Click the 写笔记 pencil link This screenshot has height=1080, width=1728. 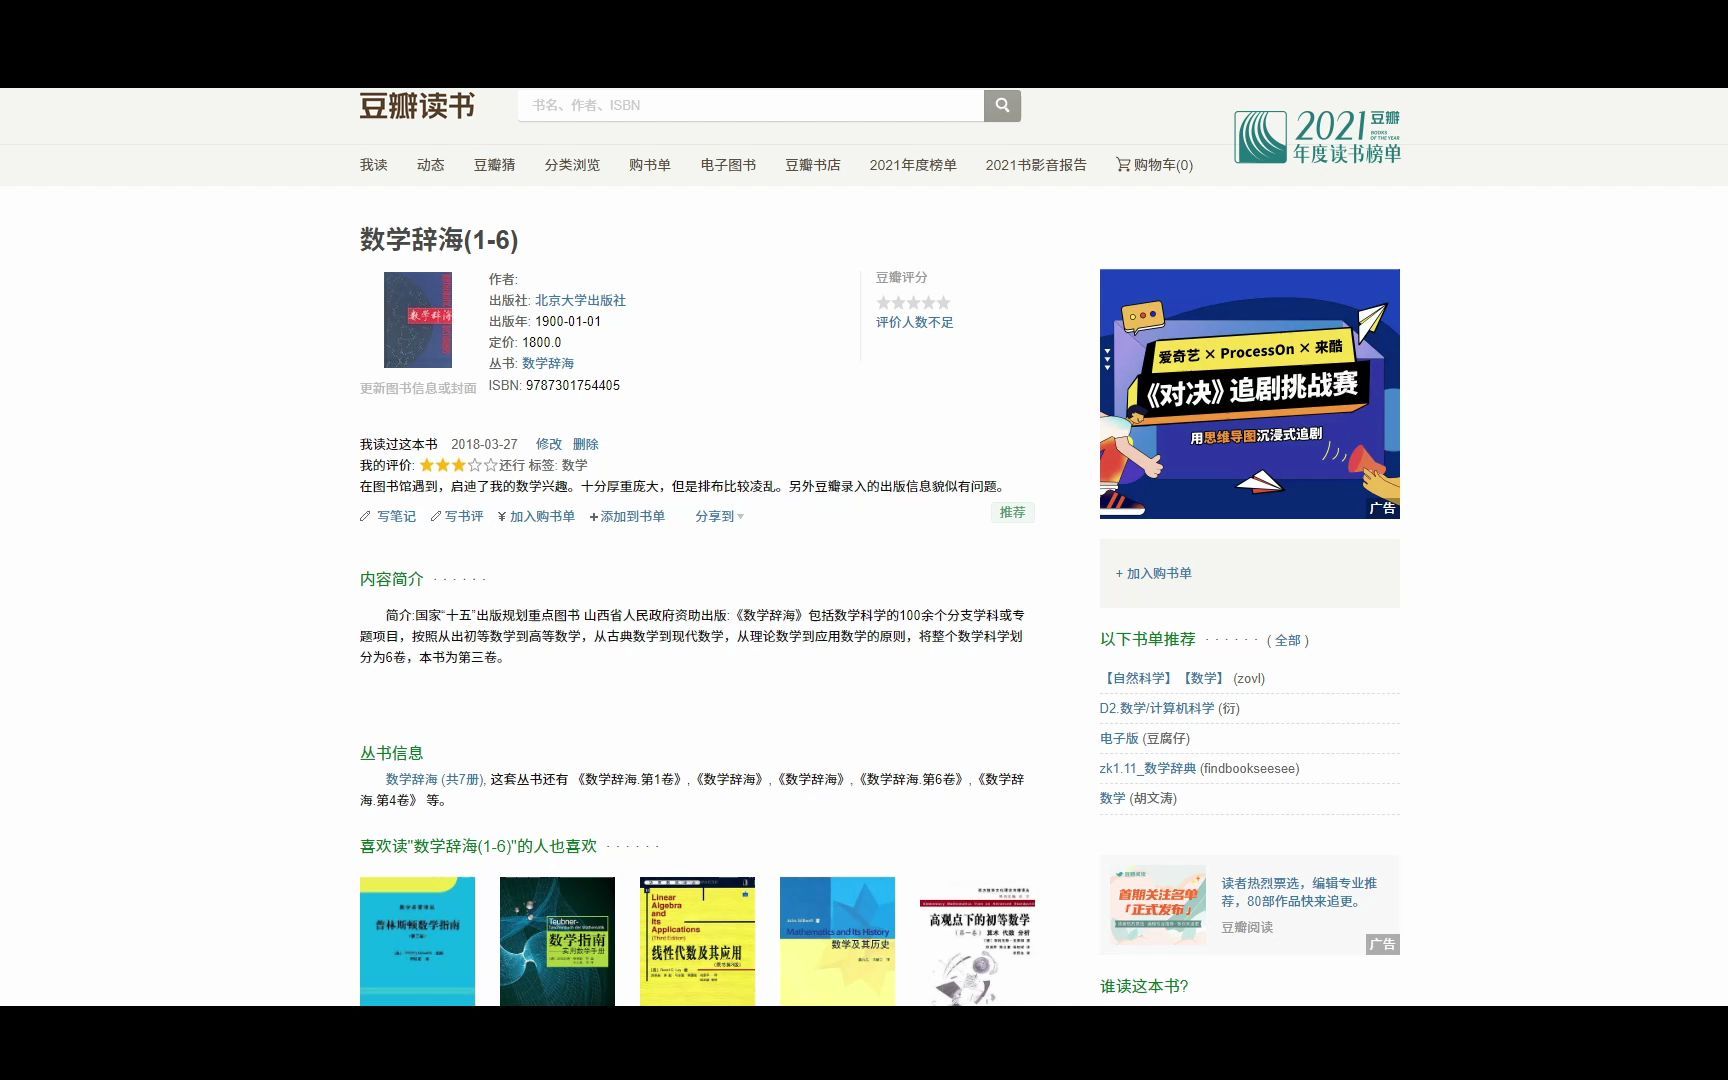[388, 516]
